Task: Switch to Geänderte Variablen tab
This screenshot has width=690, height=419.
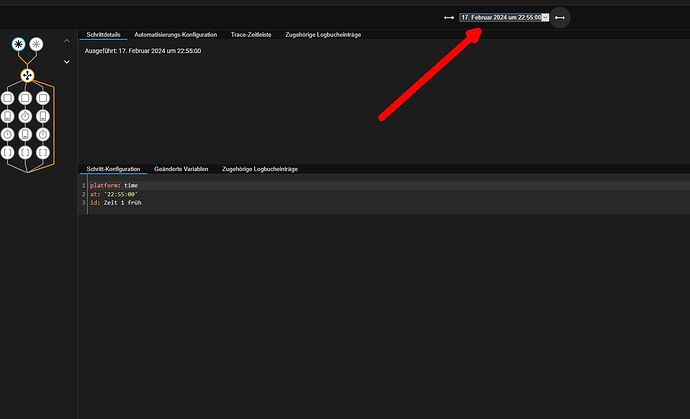Action: (181, 169)
